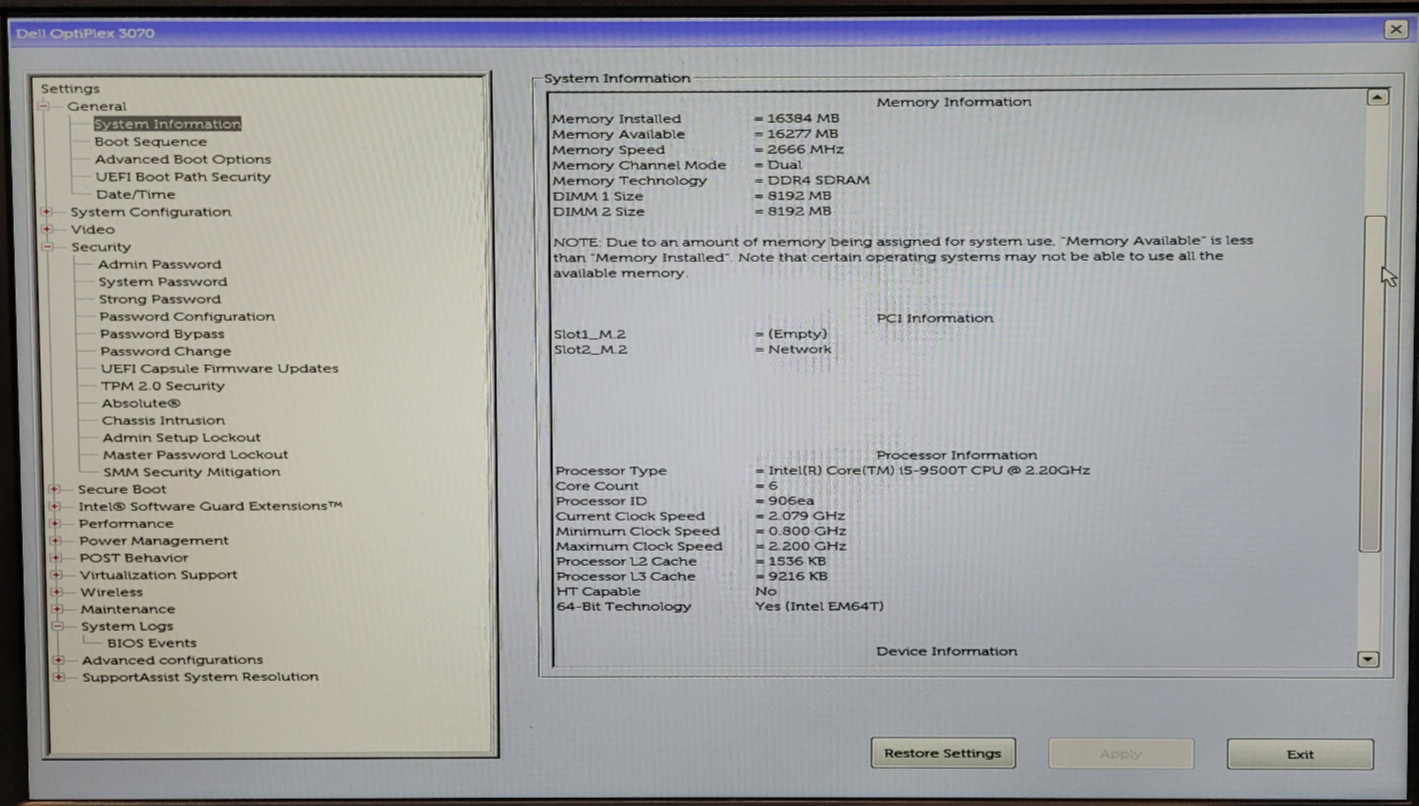Viewport: 1419px width, 806px height.
Task: Select the System Logs category
Action: (127, 626)
